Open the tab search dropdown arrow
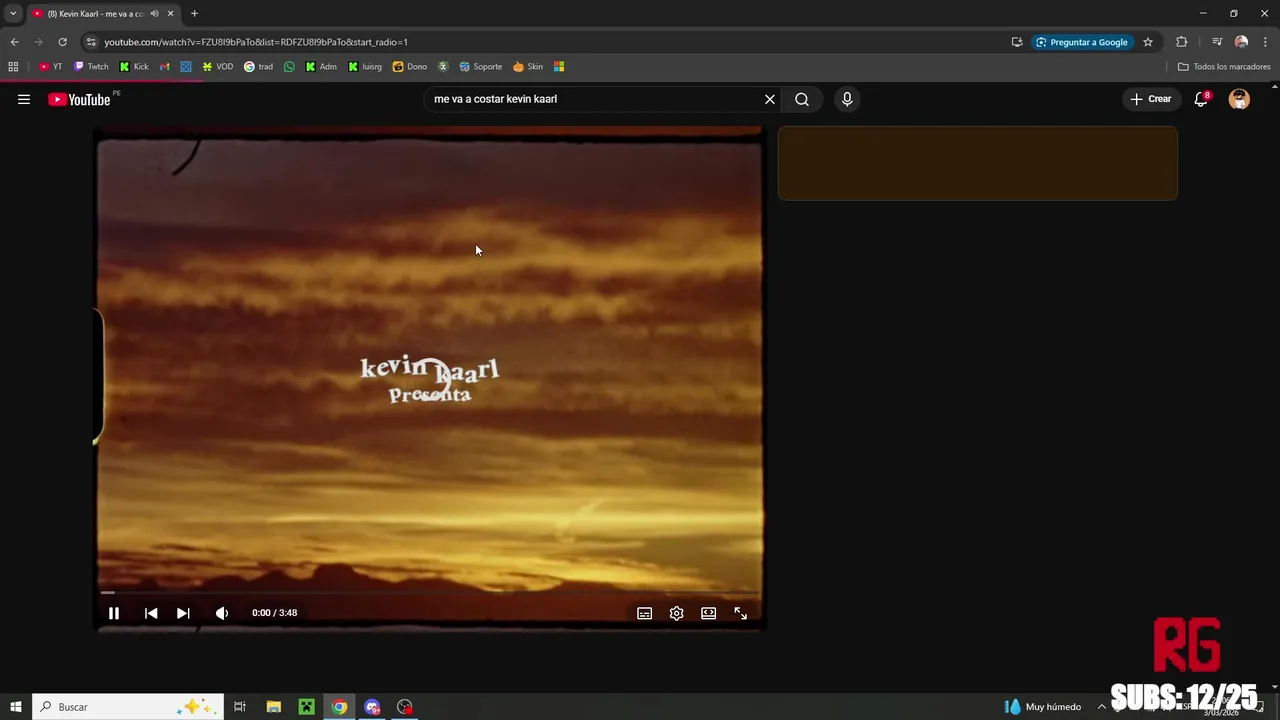This screenshot has height=720, width=1280. (13, 13)
